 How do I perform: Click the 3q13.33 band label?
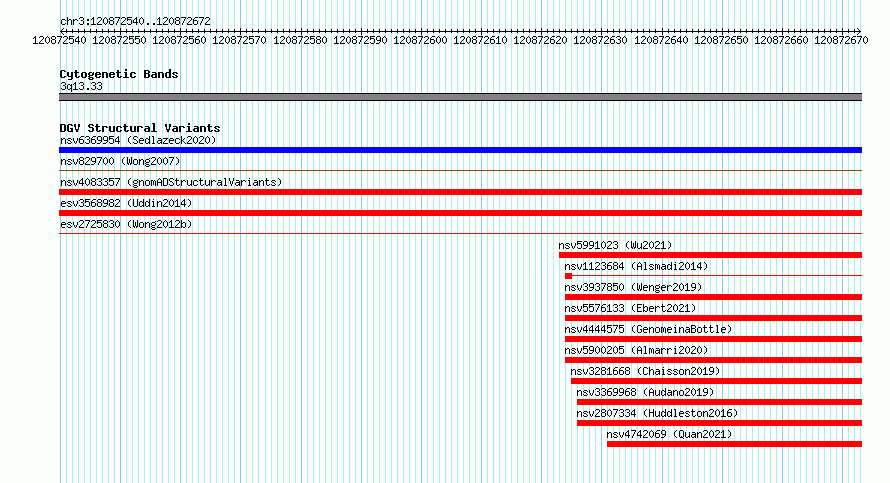point(81,86)
